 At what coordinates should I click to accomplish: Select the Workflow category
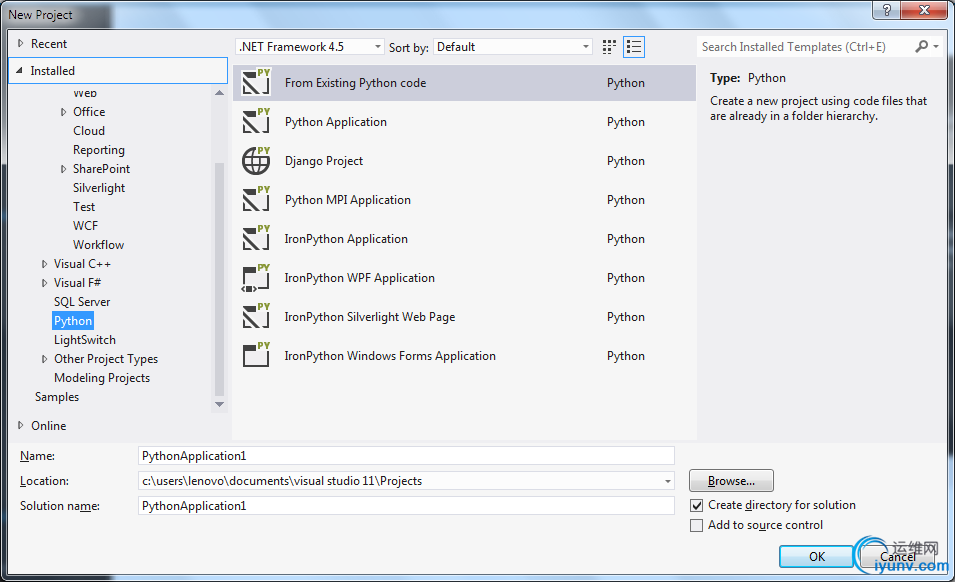coord(99,245)
